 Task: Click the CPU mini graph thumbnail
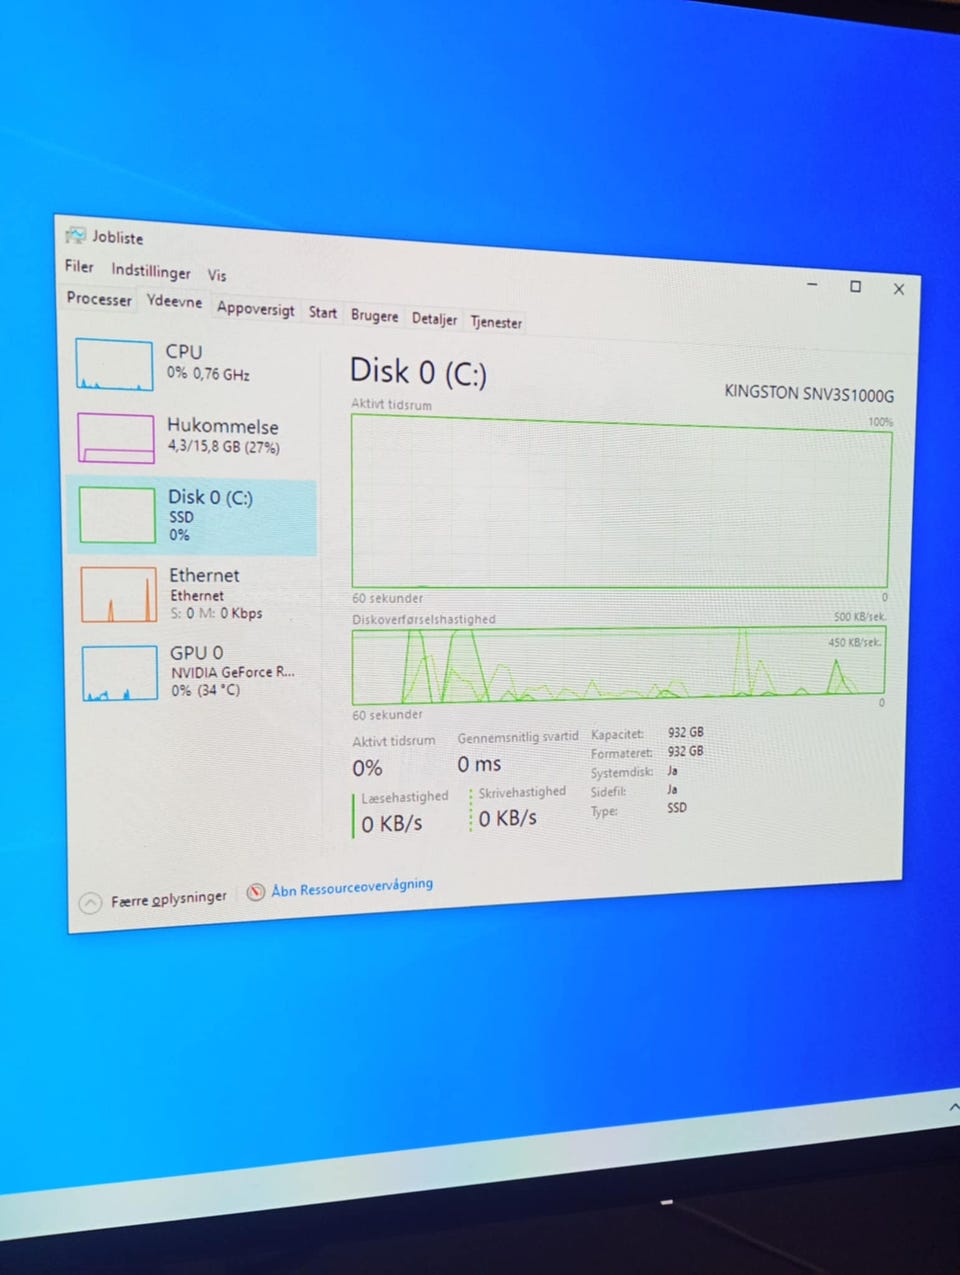114,365
